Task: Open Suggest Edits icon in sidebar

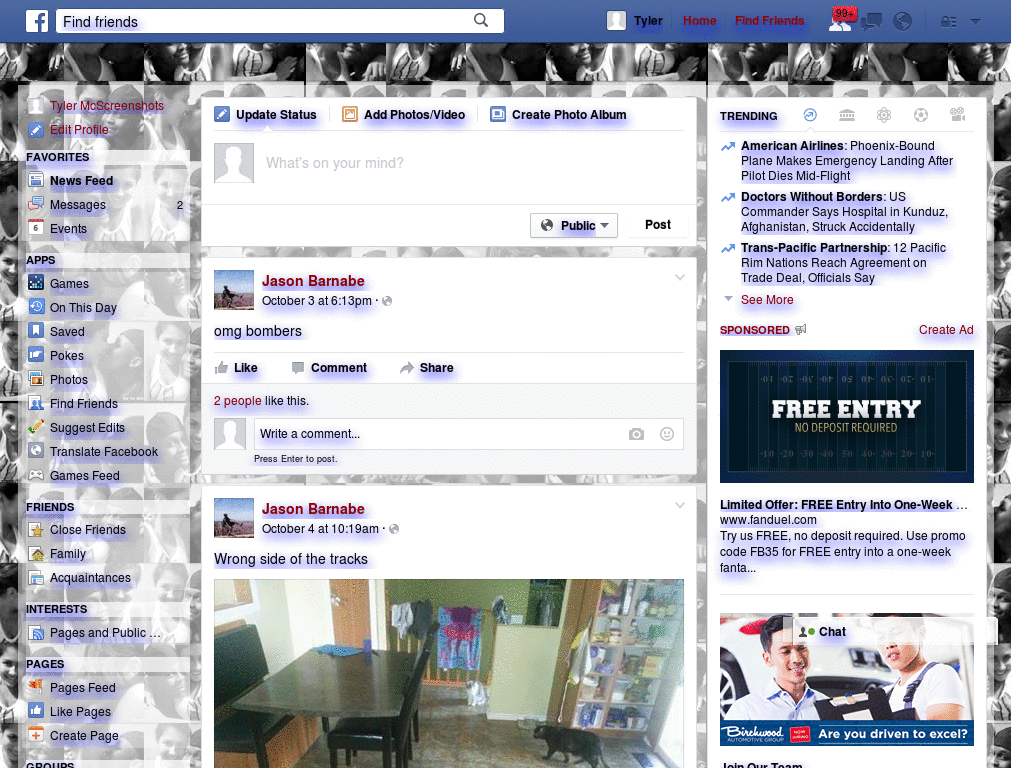Action: 36,428
